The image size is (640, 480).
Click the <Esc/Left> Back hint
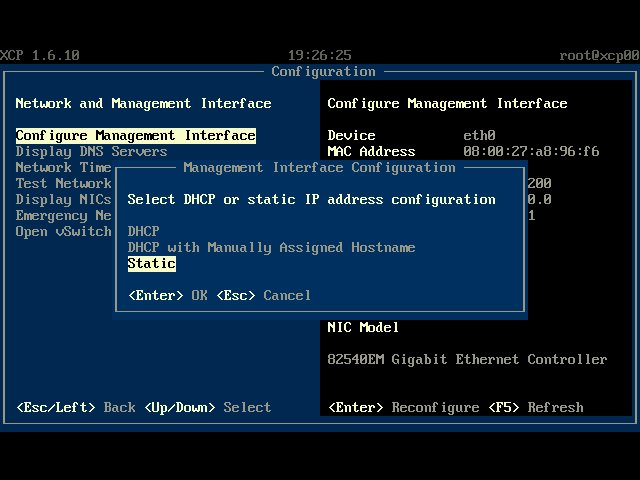76,407
